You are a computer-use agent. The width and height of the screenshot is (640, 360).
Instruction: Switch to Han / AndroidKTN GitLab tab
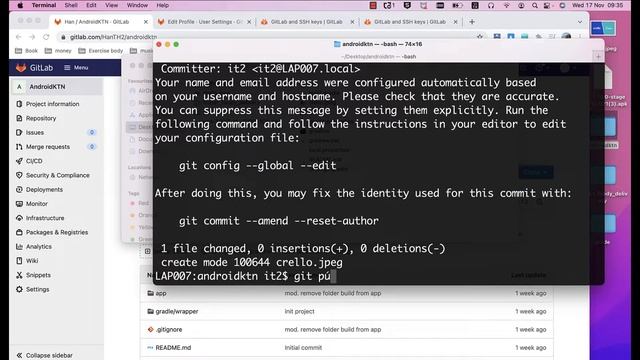[x=97, y=22]
